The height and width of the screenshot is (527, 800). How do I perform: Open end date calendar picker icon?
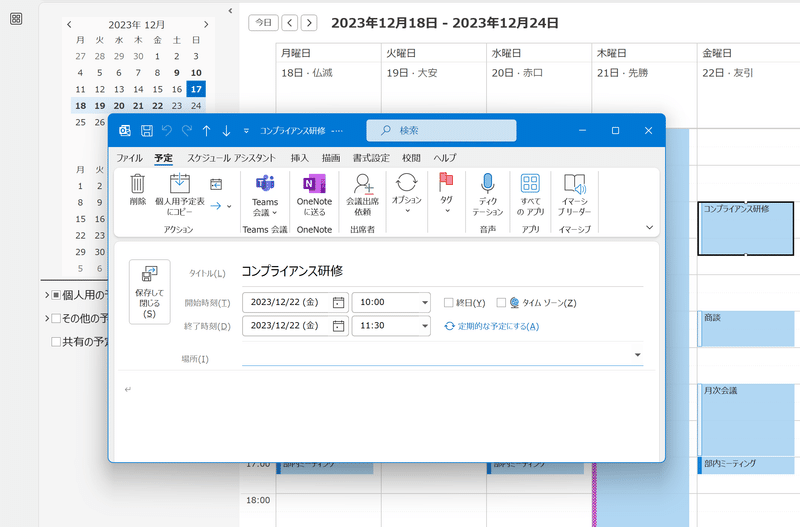tap(338, 326)
